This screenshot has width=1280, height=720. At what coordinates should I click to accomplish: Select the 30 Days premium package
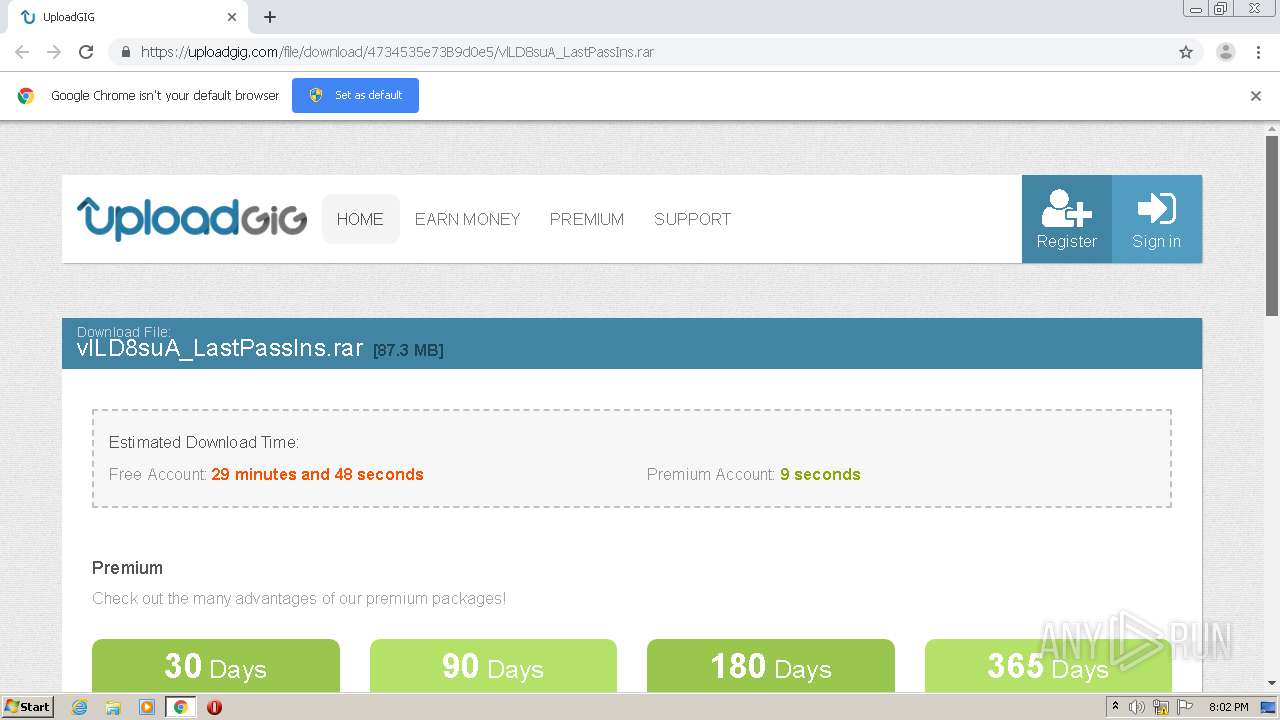[216, 665]
